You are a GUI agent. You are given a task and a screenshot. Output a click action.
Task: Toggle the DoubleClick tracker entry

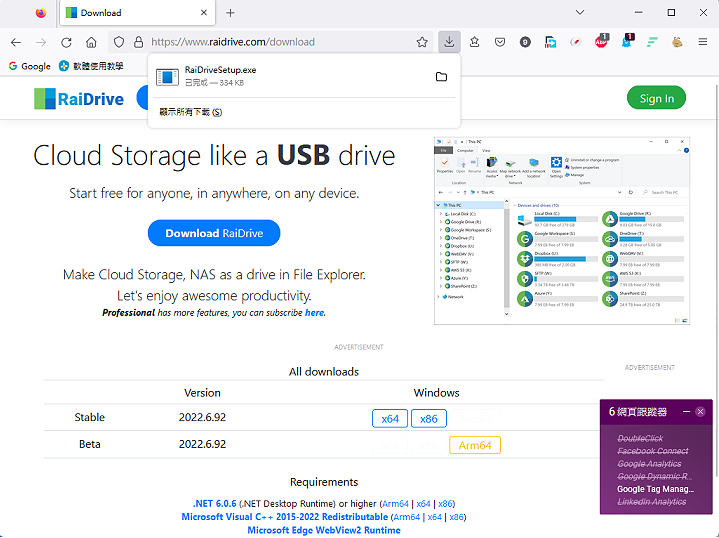tap(640, 438)
